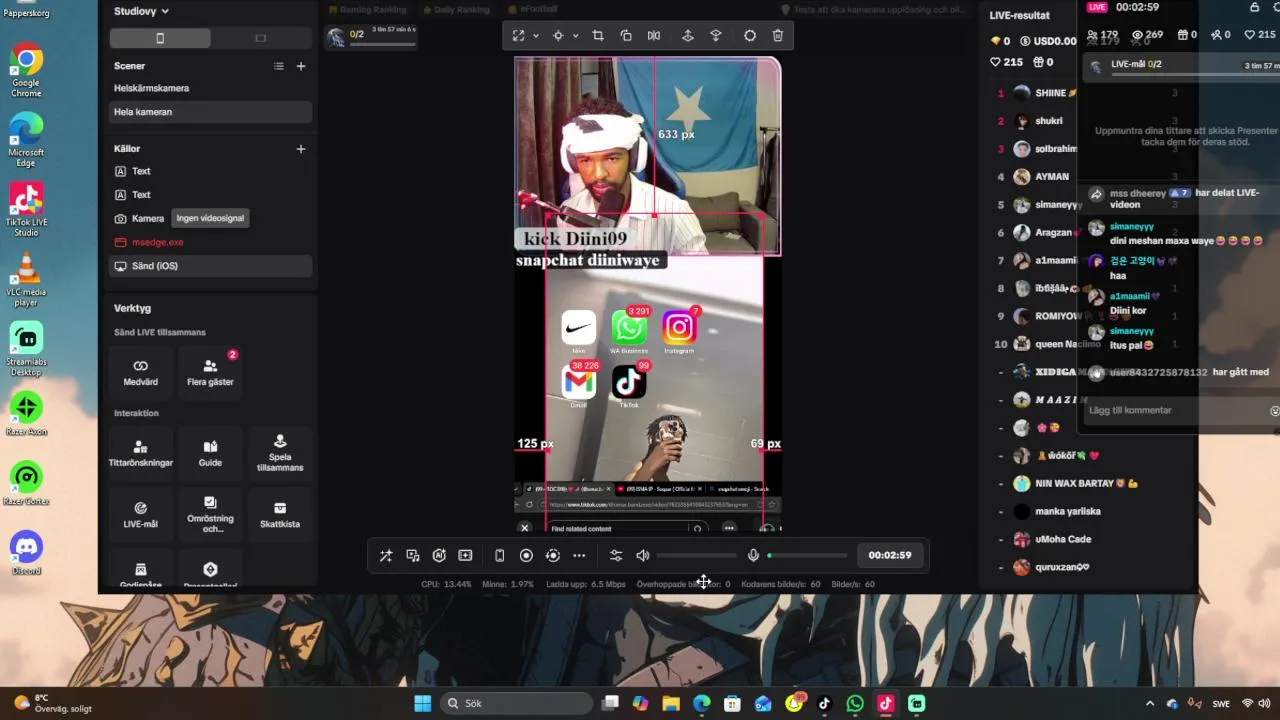Adjust the speaker volume slider

tap(697, 555)
